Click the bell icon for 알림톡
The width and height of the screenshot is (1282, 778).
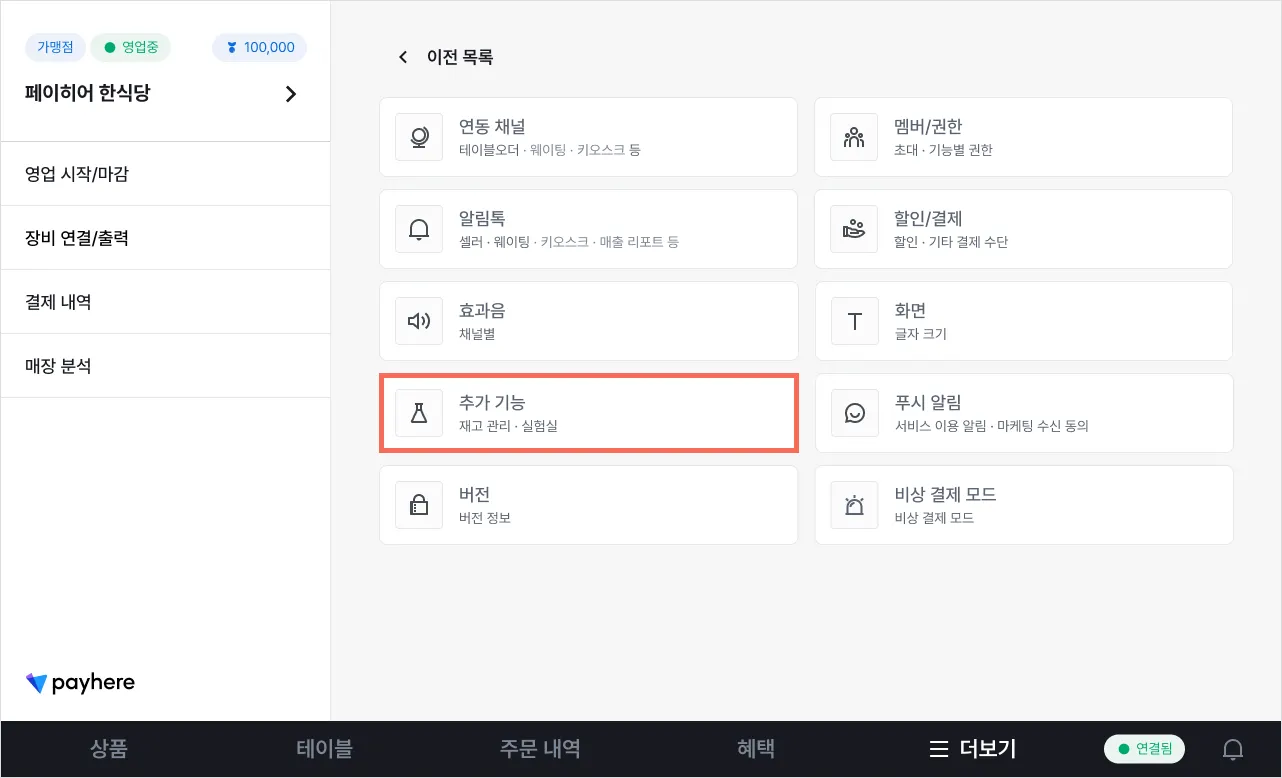[x=419, y=229]
